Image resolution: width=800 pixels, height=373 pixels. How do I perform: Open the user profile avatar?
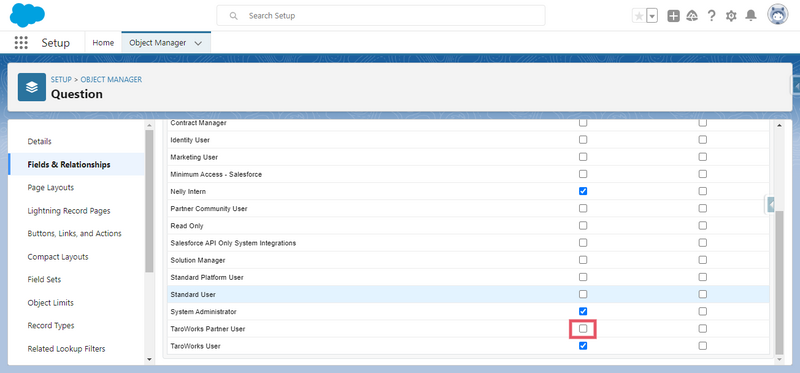coord(778,15)
